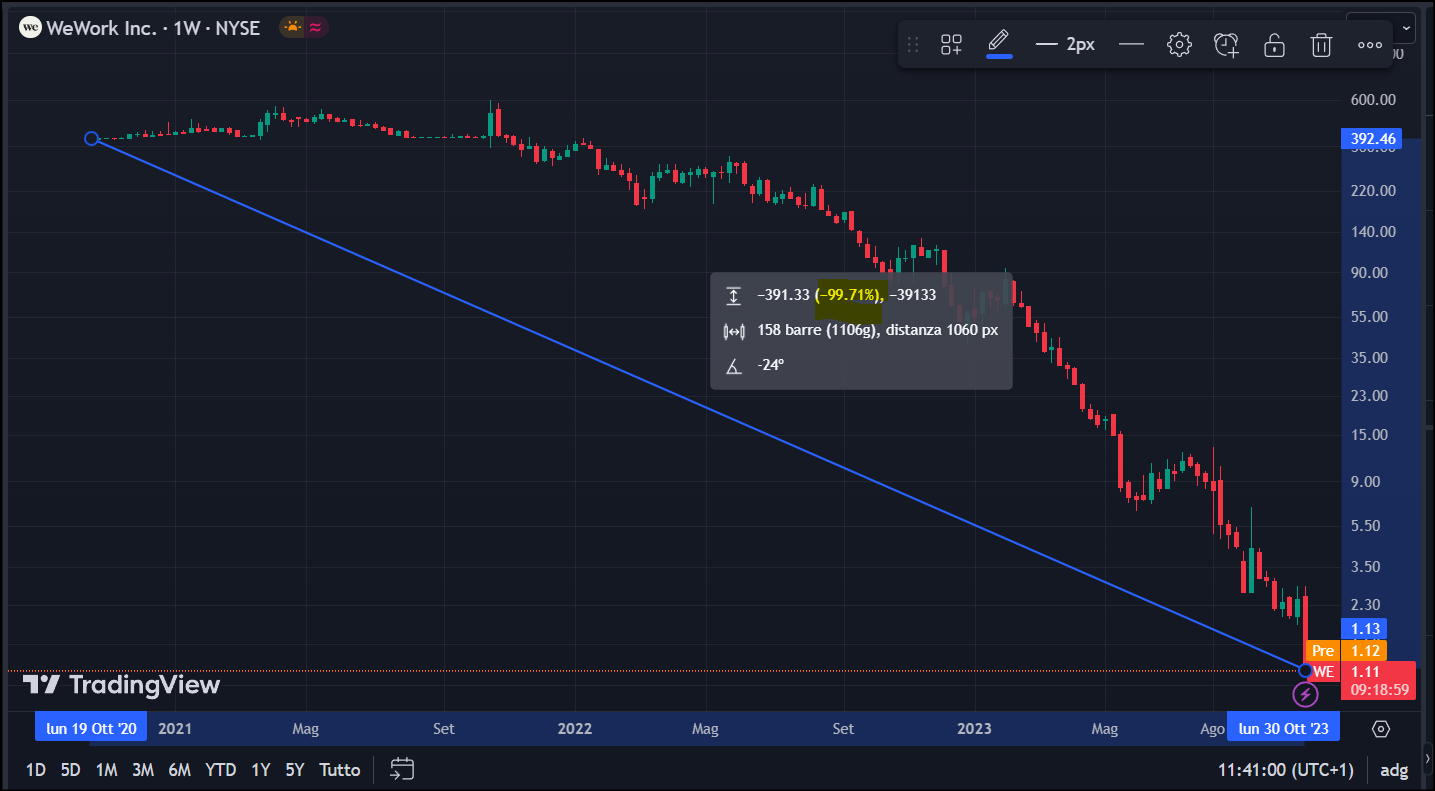Select the trend line end anchor point
Image resolution: width=1435 pixels, height=791 pixels.
tap(1305, 670)
